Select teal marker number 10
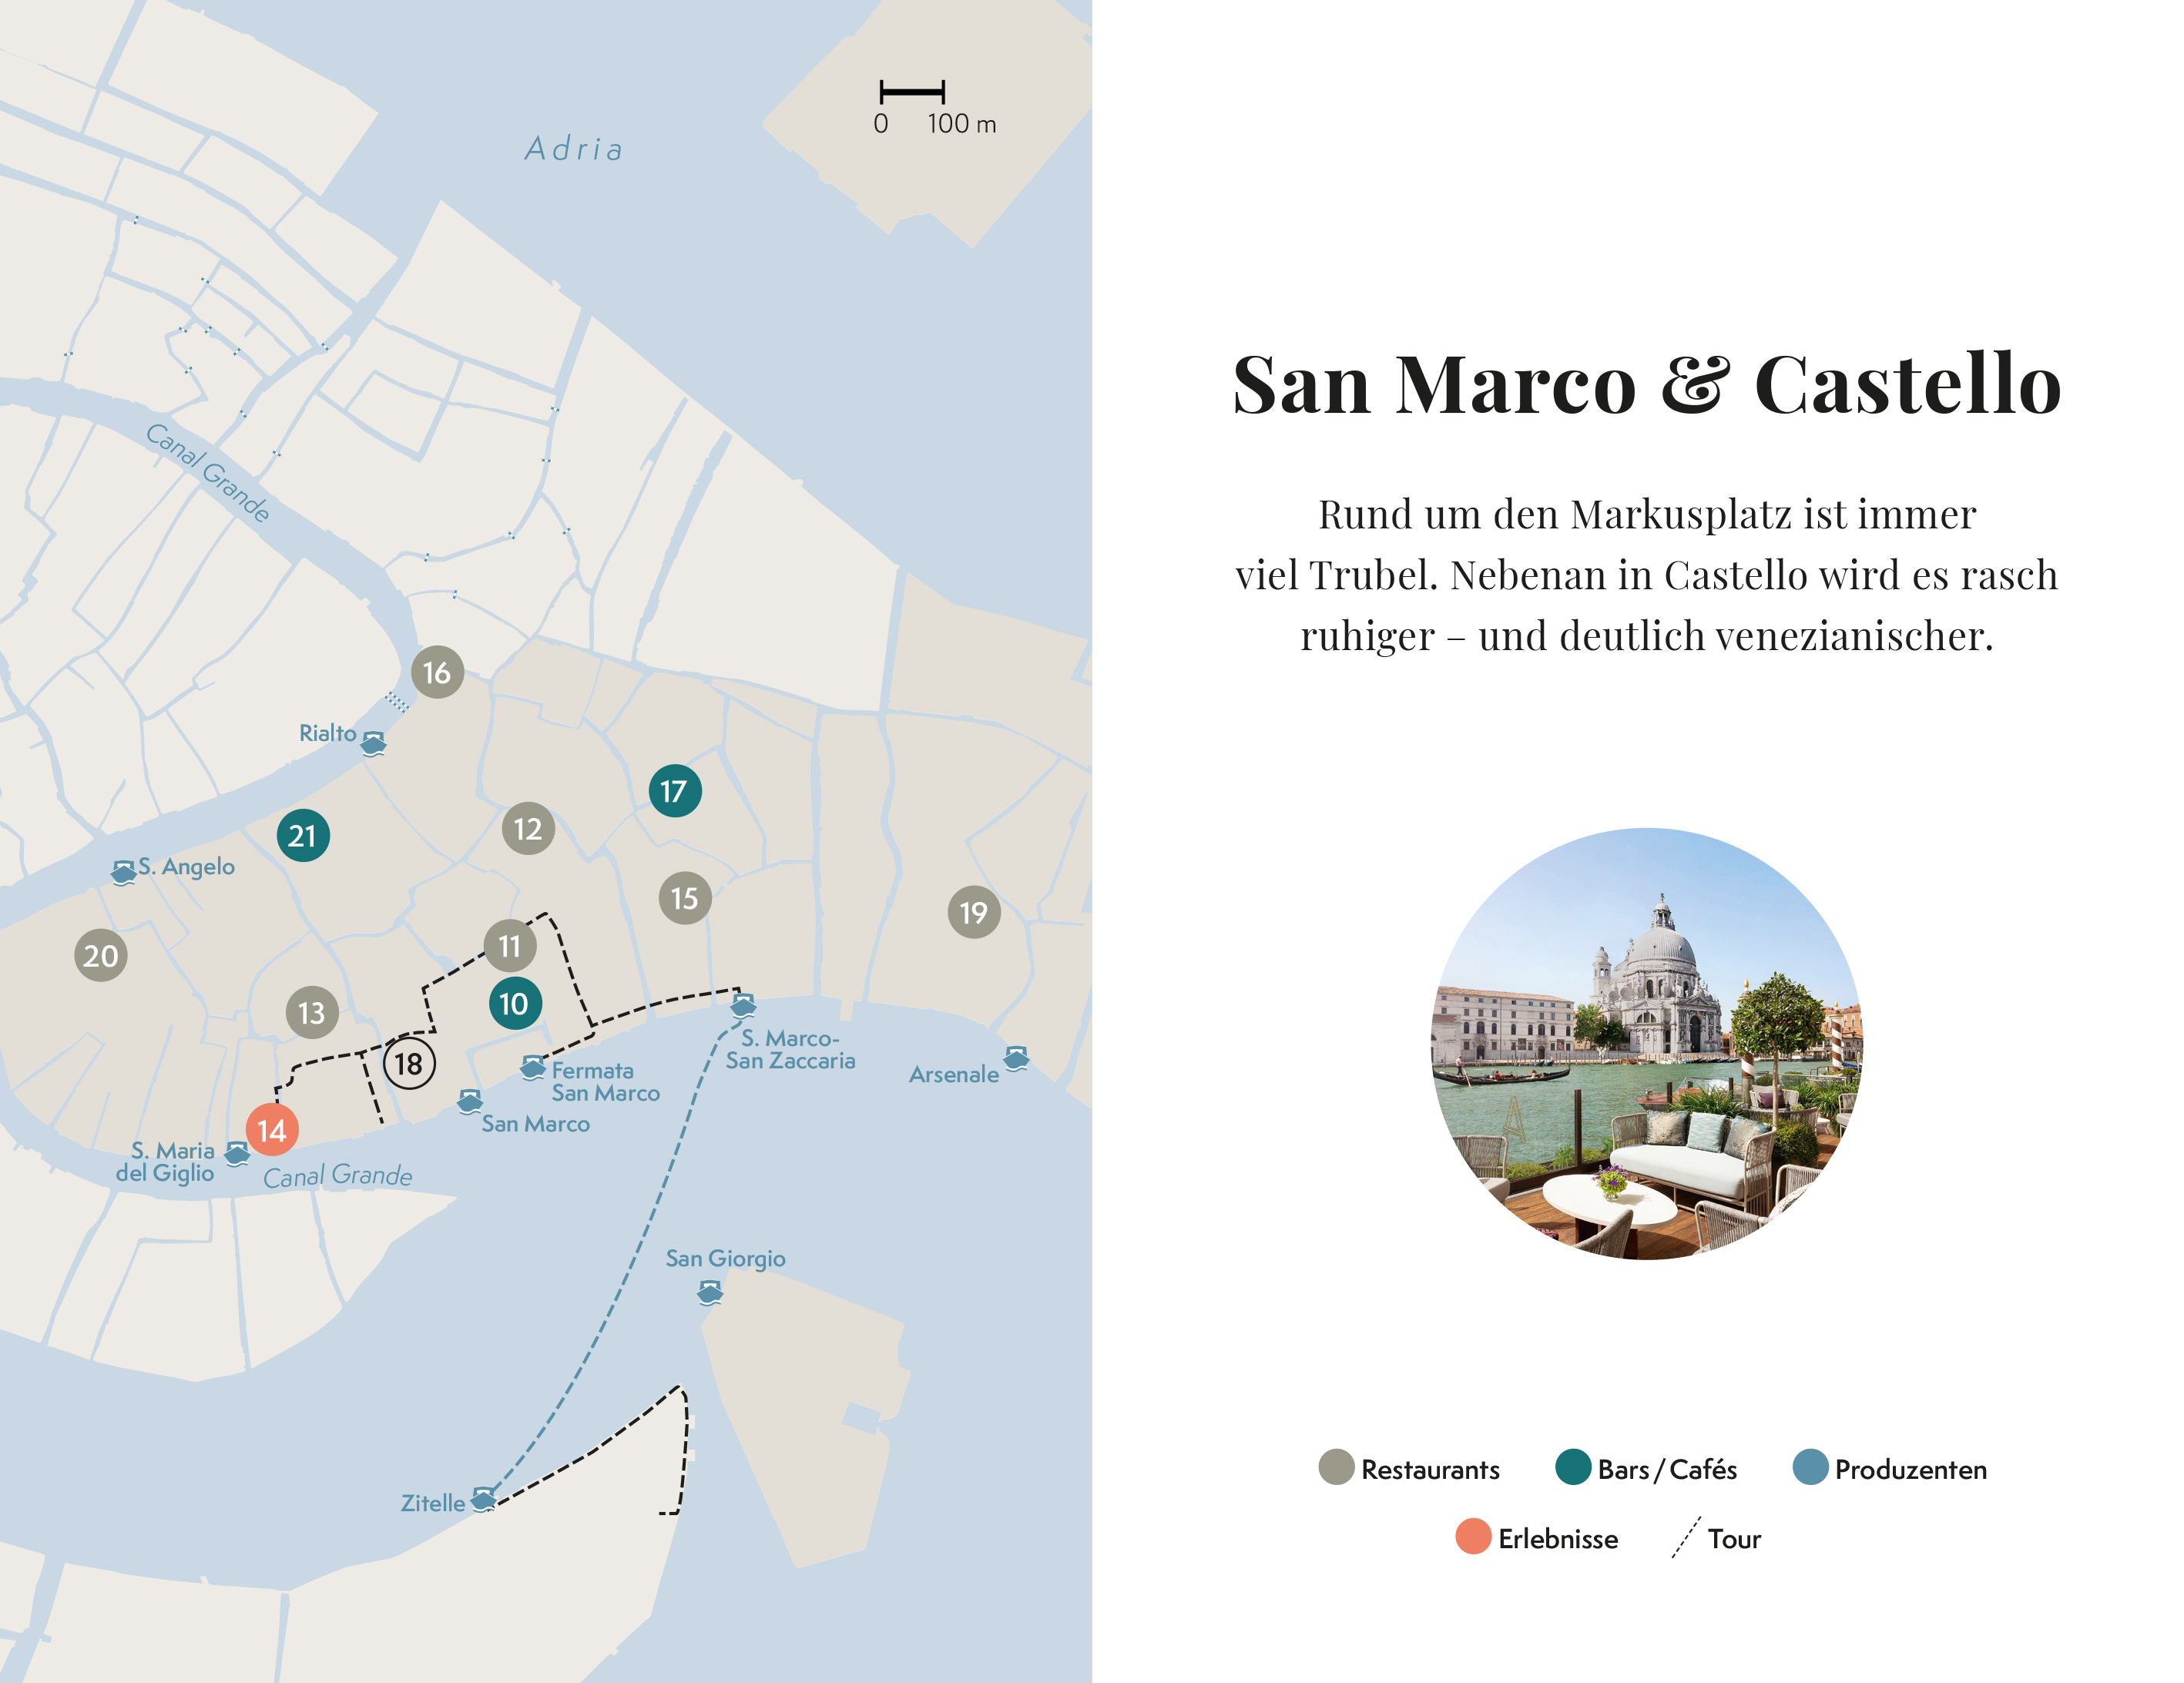The image size is (2184, 1683). pos(515,1003)
